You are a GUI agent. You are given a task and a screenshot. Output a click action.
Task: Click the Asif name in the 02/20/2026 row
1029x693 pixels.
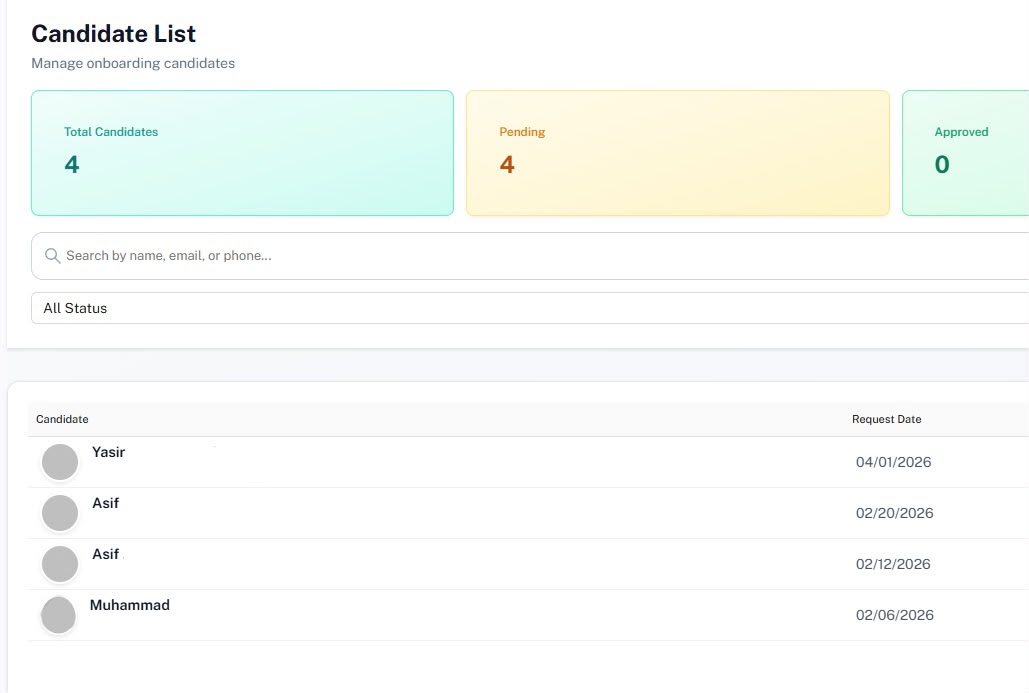coord(106,503)
